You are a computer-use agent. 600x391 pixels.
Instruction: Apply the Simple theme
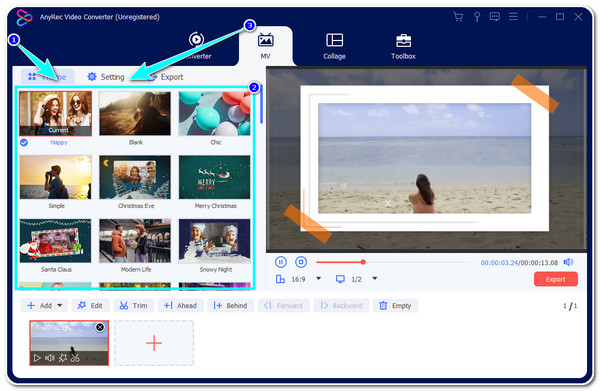55,177
